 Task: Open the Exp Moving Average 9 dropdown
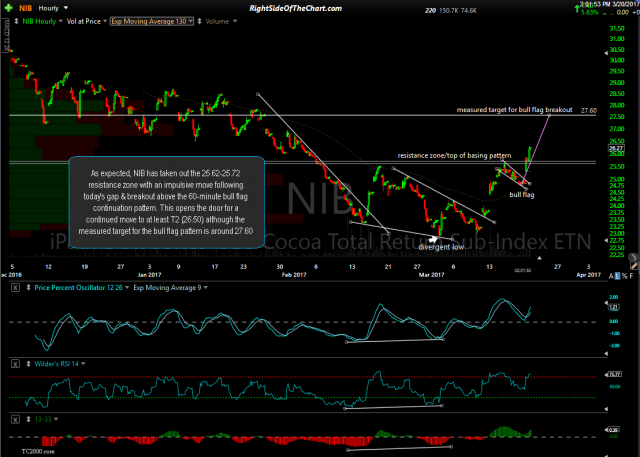(205, 288)
